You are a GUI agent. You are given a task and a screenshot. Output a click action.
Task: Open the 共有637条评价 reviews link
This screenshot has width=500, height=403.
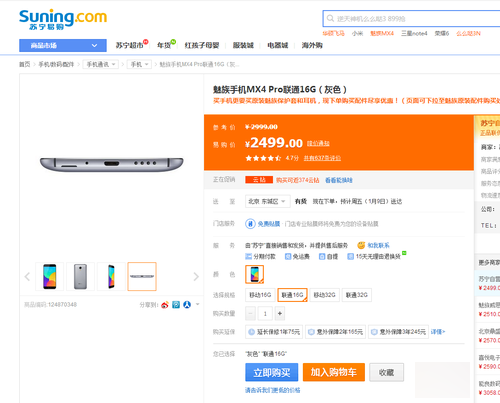[x=322, y=158]
